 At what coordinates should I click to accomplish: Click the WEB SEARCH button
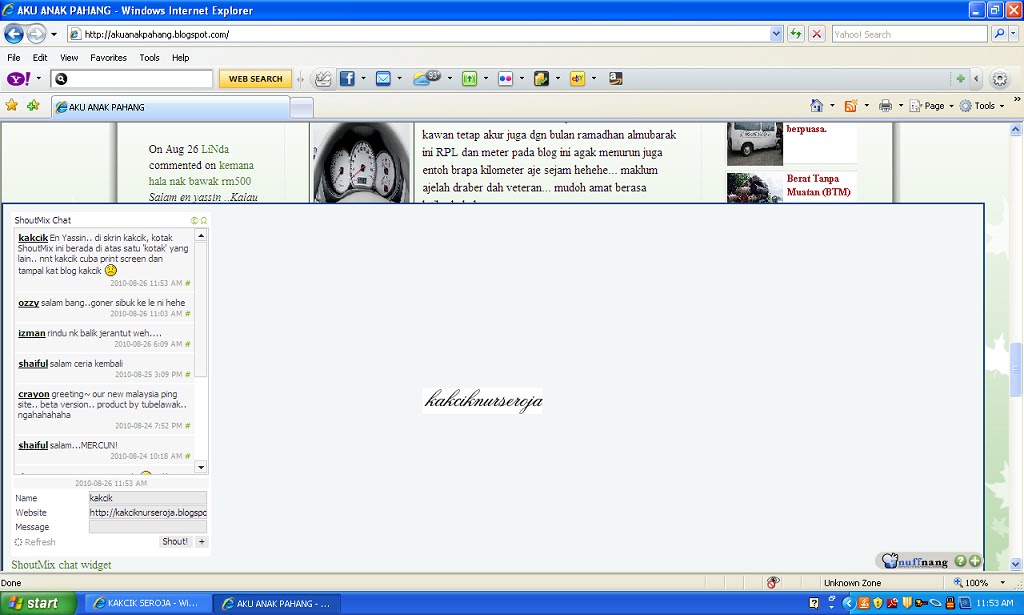pyautogui.click(x=255, y=79)
